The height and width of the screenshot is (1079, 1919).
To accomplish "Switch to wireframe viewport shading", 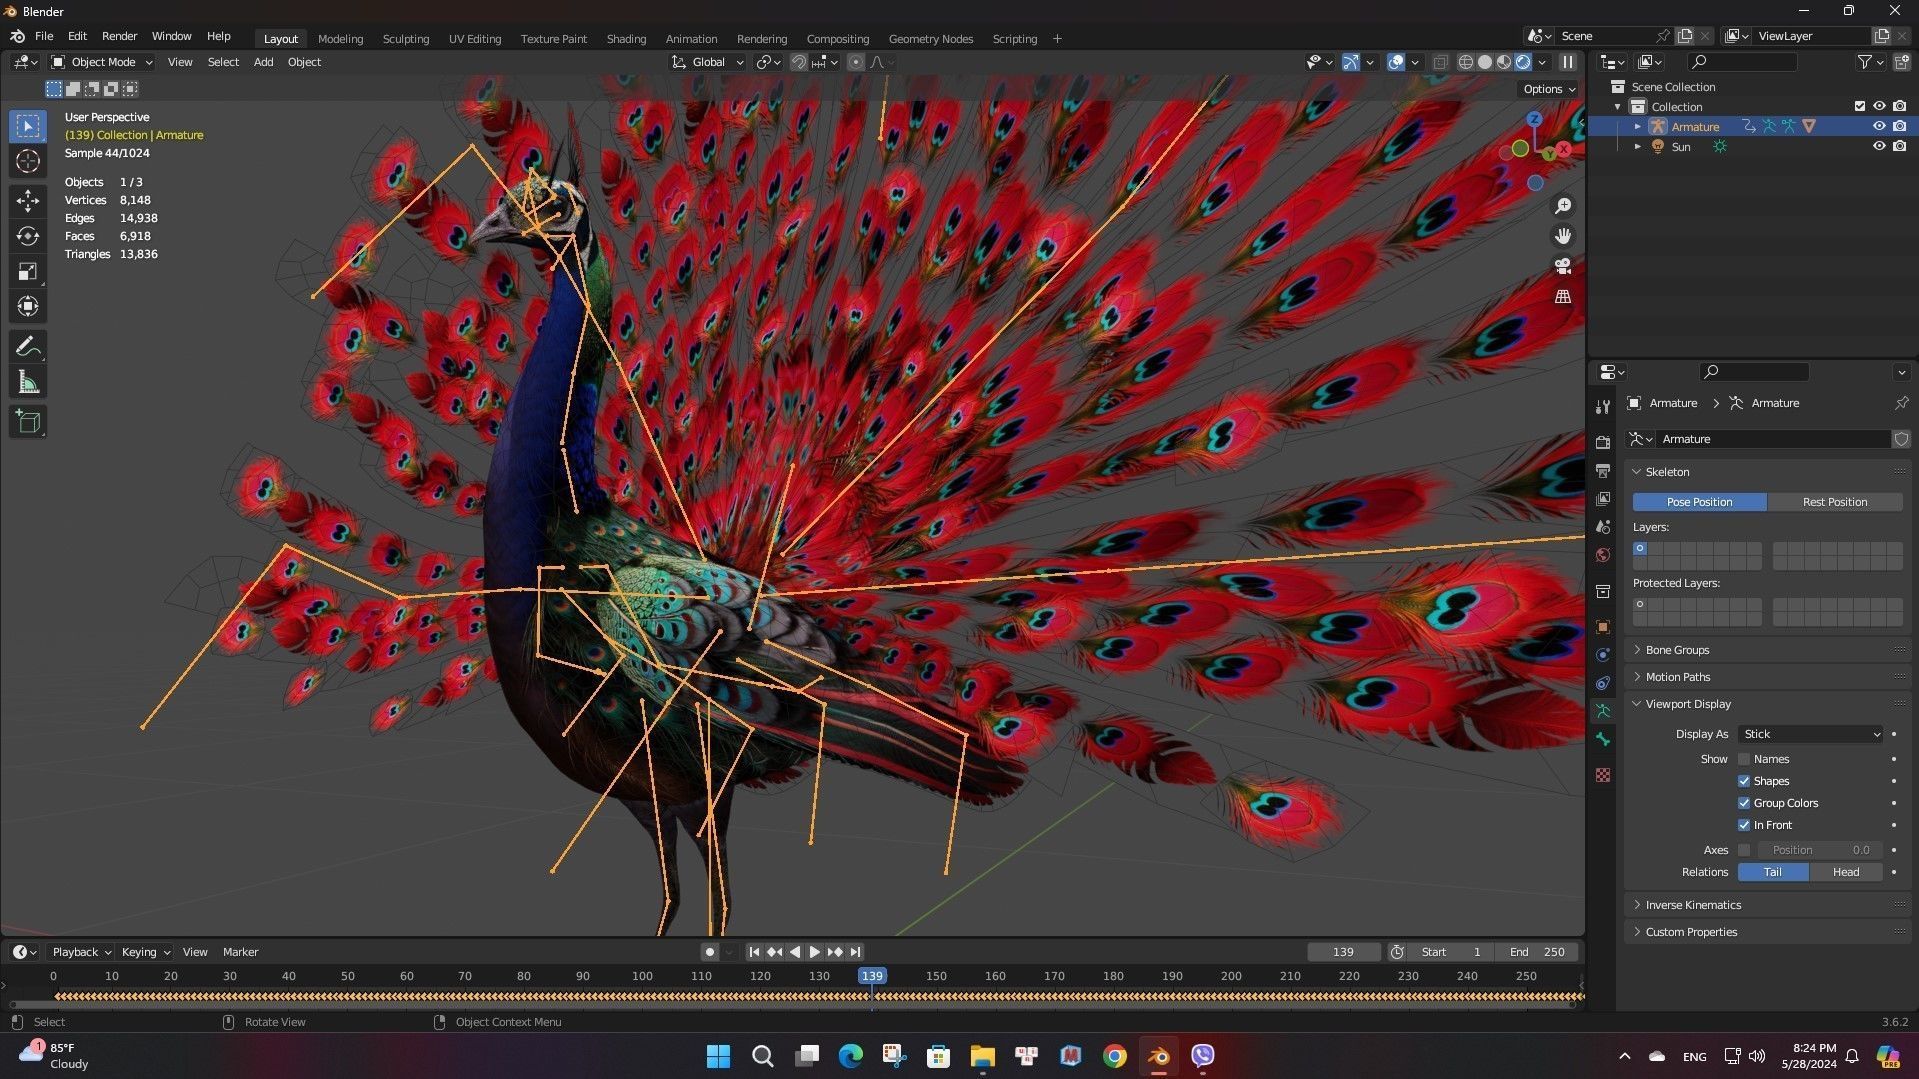I will tap(1466, 62).
